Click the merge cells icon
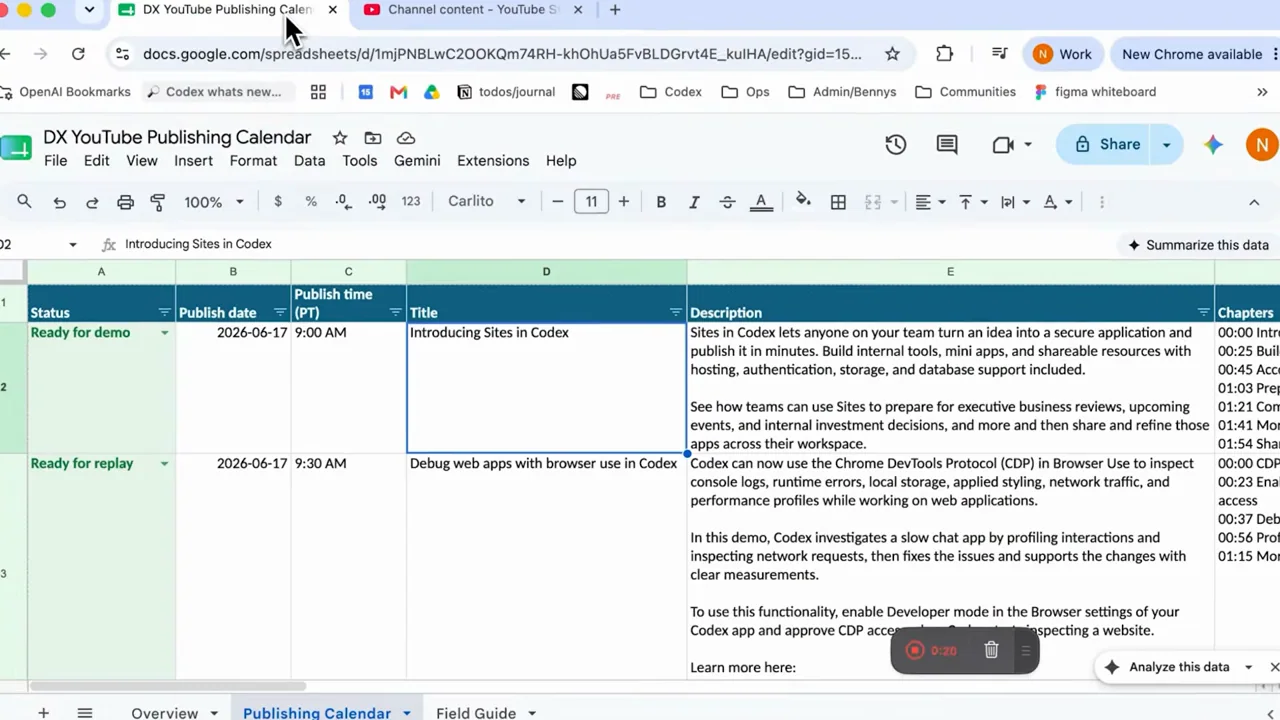Screen dimensions: 1280x720 tap(873, 202)
